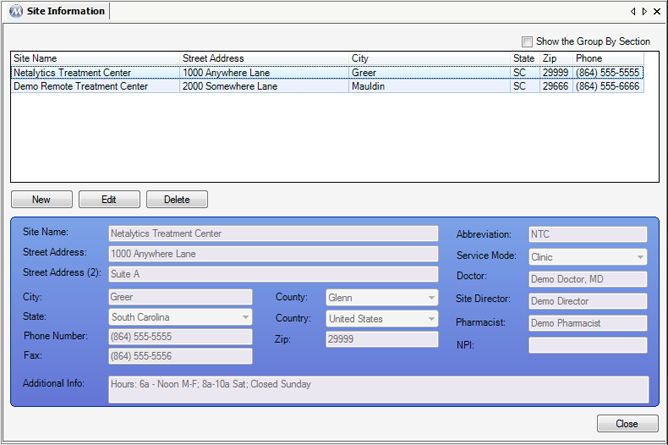This screenshot has height=445, width=668.
Task: Select the Demo Remote Treatment Center row
Action: click(327, 86)
